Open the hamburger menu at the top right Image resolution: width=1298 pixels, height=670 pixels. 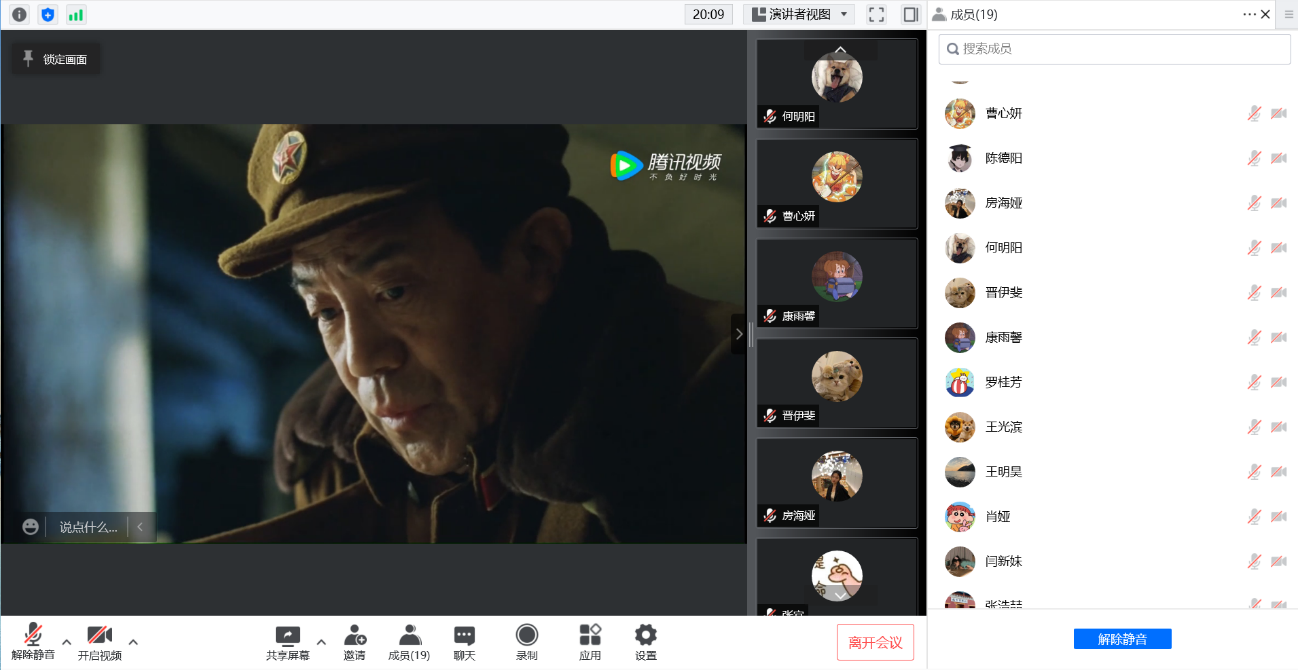click(x=1288, y=14)
